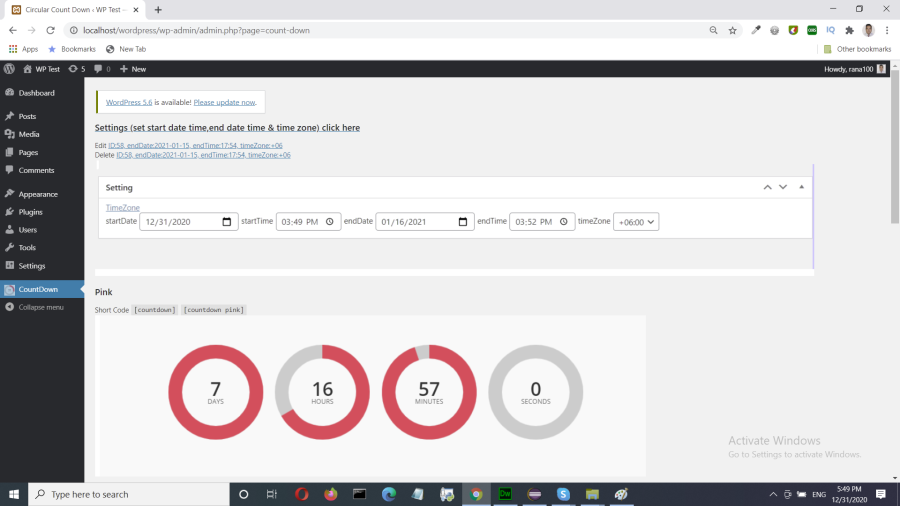Click the 57 Minutes countdown circle
Image resolution: width=900 pixels, height=506 pixels.
(x=429, y=392)
